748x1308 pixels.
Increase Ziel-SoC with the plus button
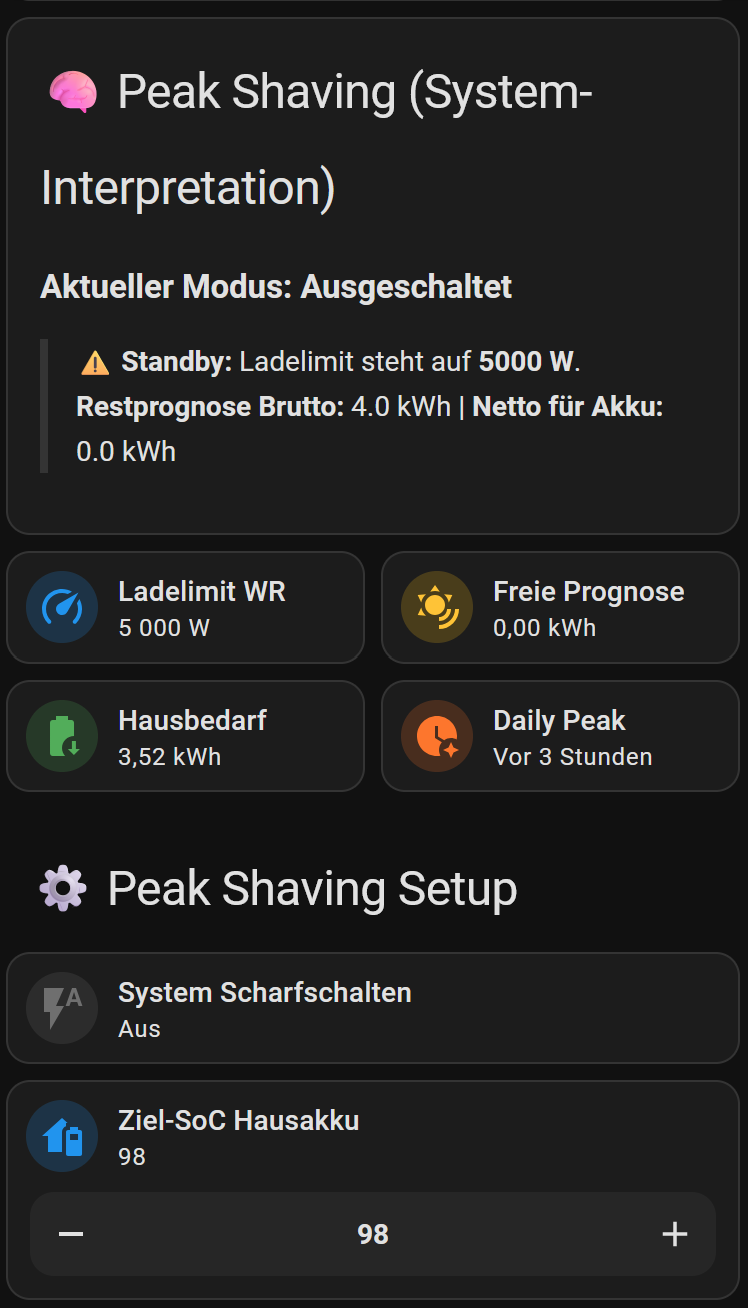[x=675, y=1234]
